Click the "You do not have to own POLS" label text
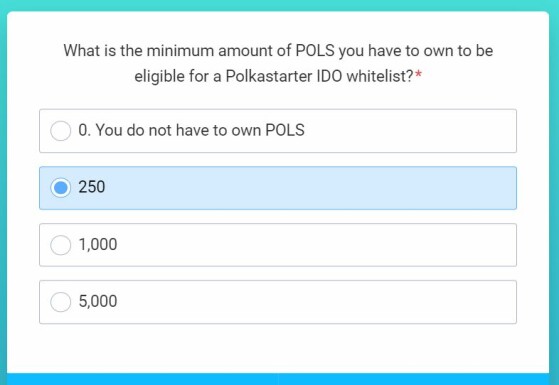This screenshot has height=385, width=559. coord(200,130)
